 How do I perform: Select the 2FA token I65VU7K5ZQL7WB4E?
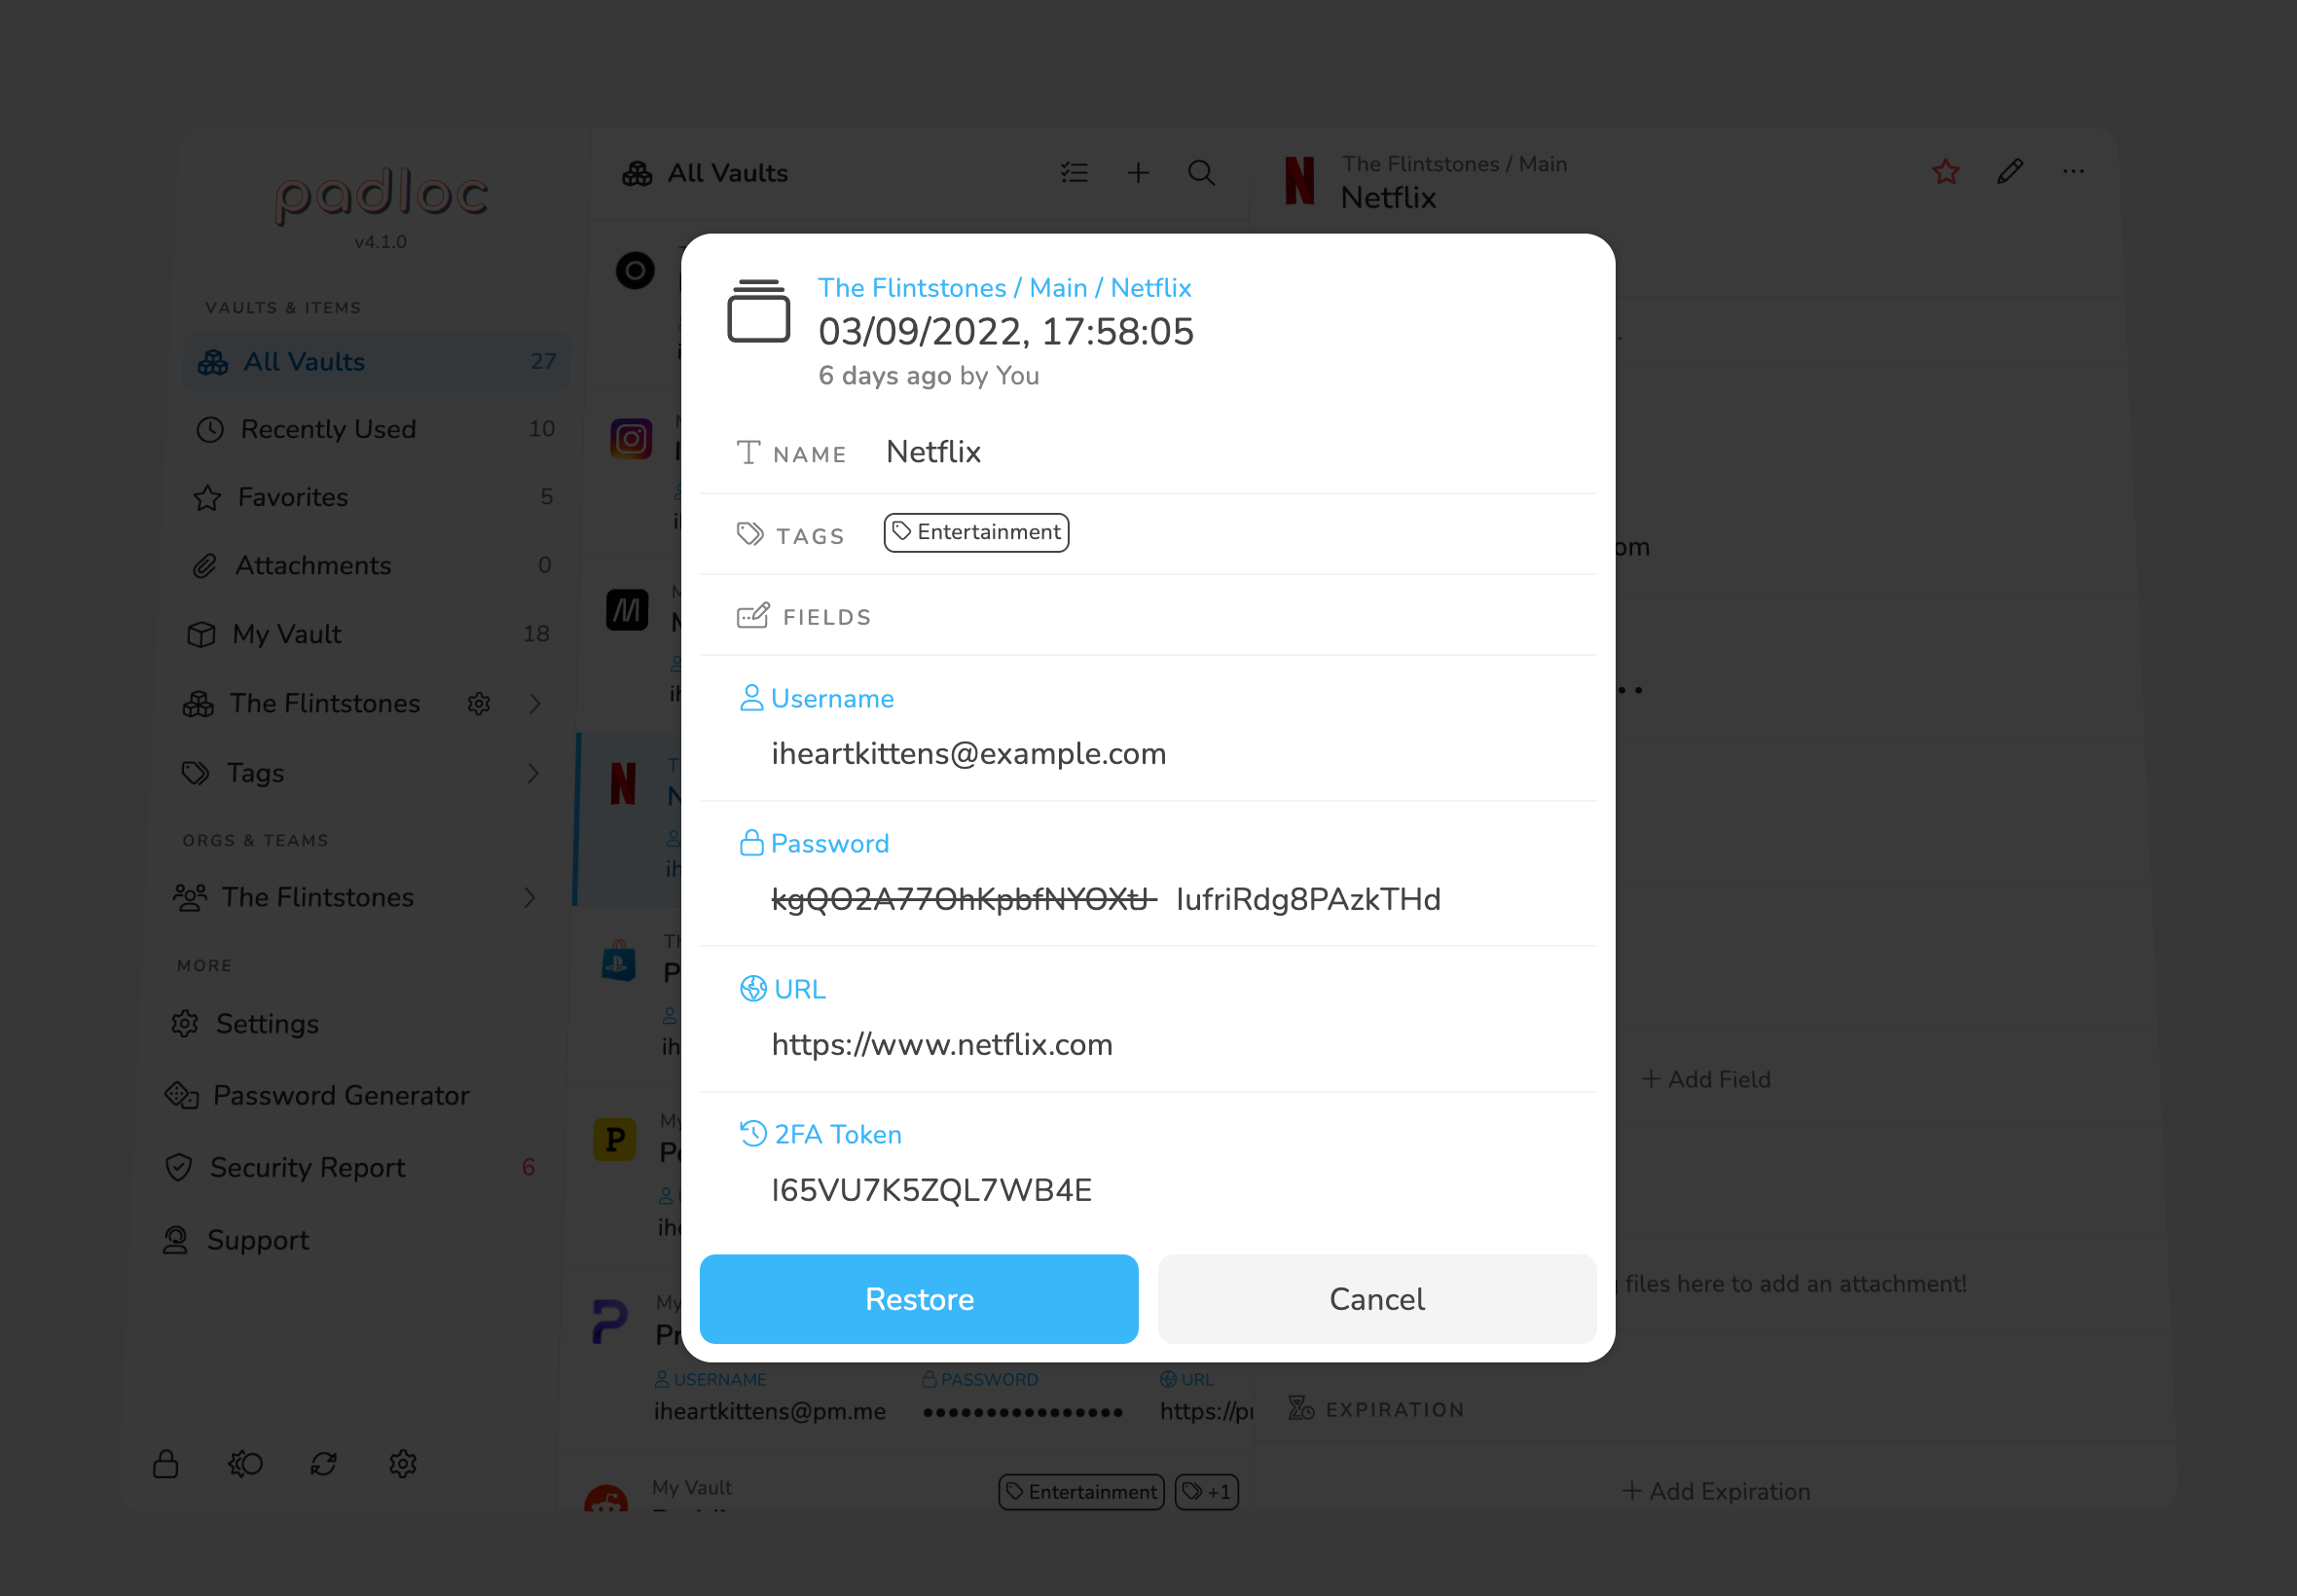[x=931, y=1190]
